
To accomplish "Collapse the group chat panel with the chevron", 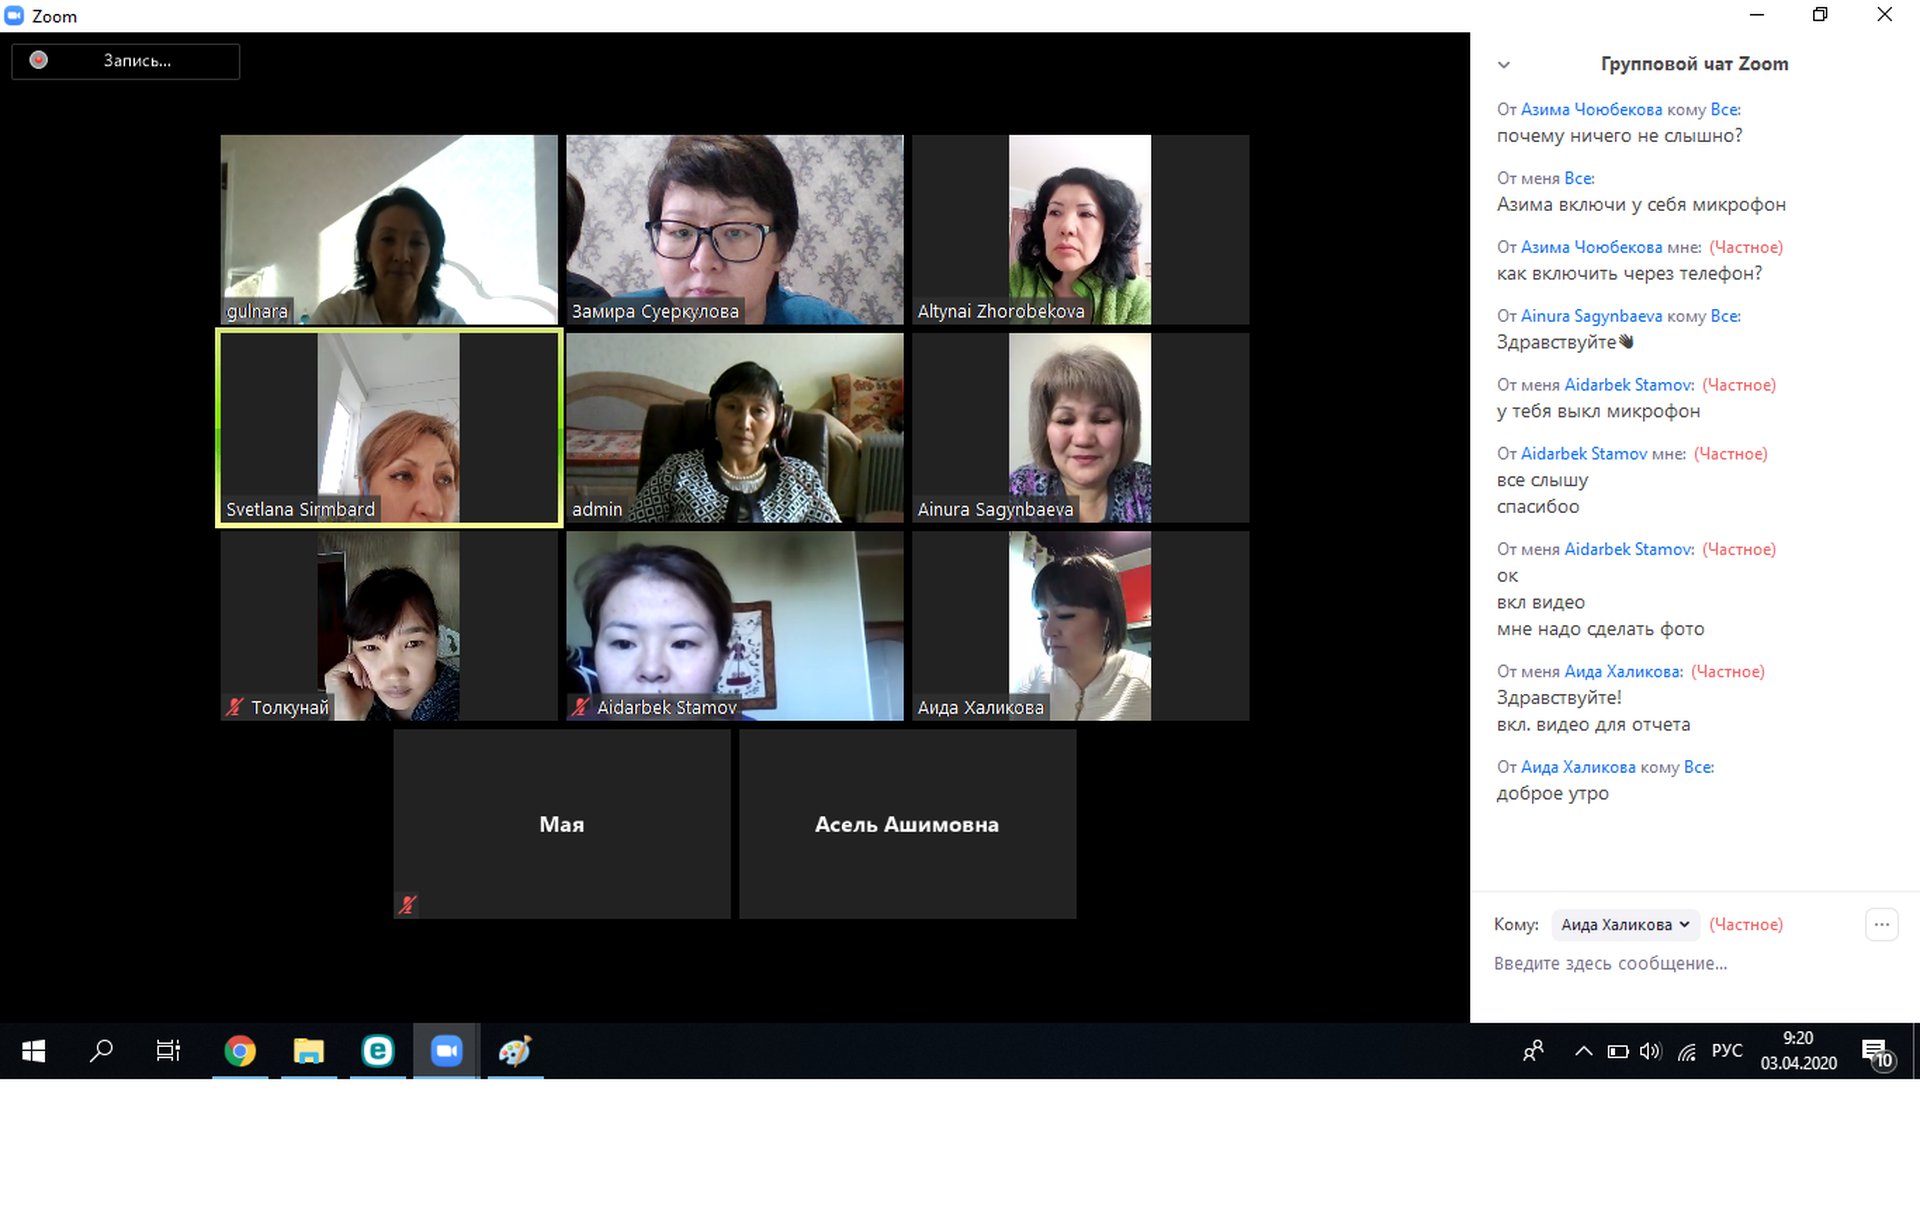I will (1503, 65).
